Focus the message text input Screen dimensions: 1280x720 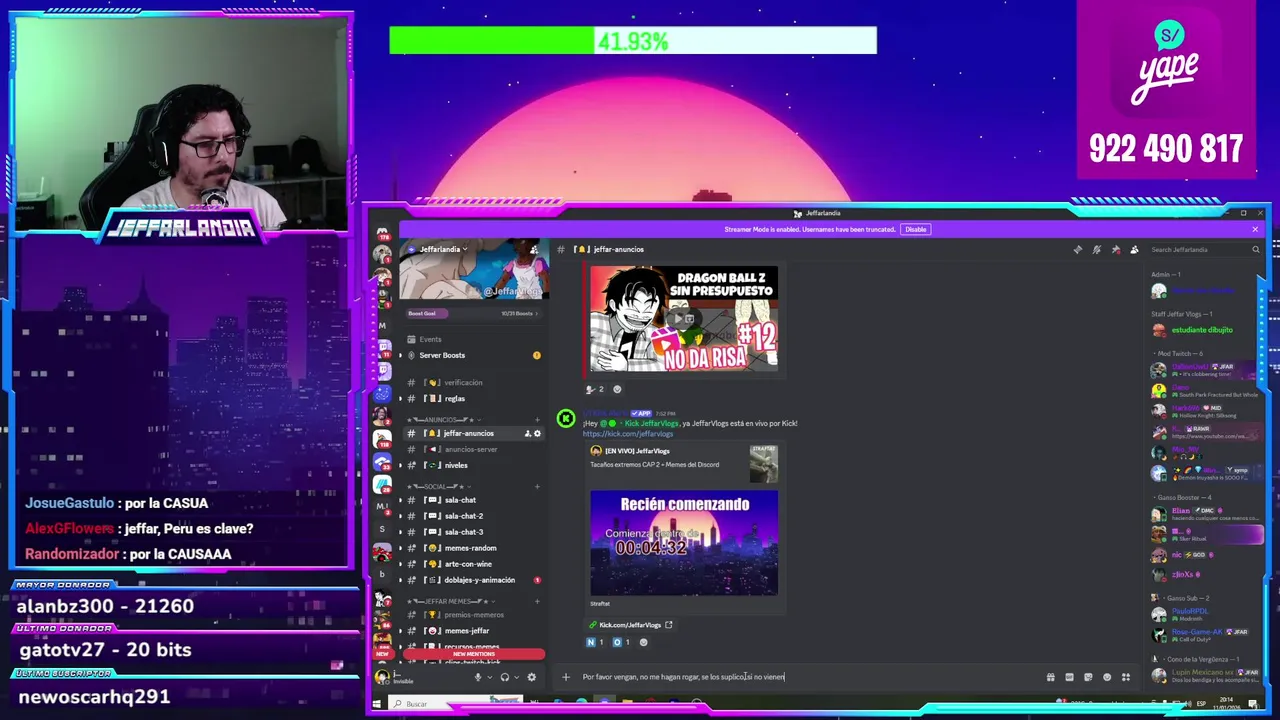pyautogui.click(x=810, y=677)
